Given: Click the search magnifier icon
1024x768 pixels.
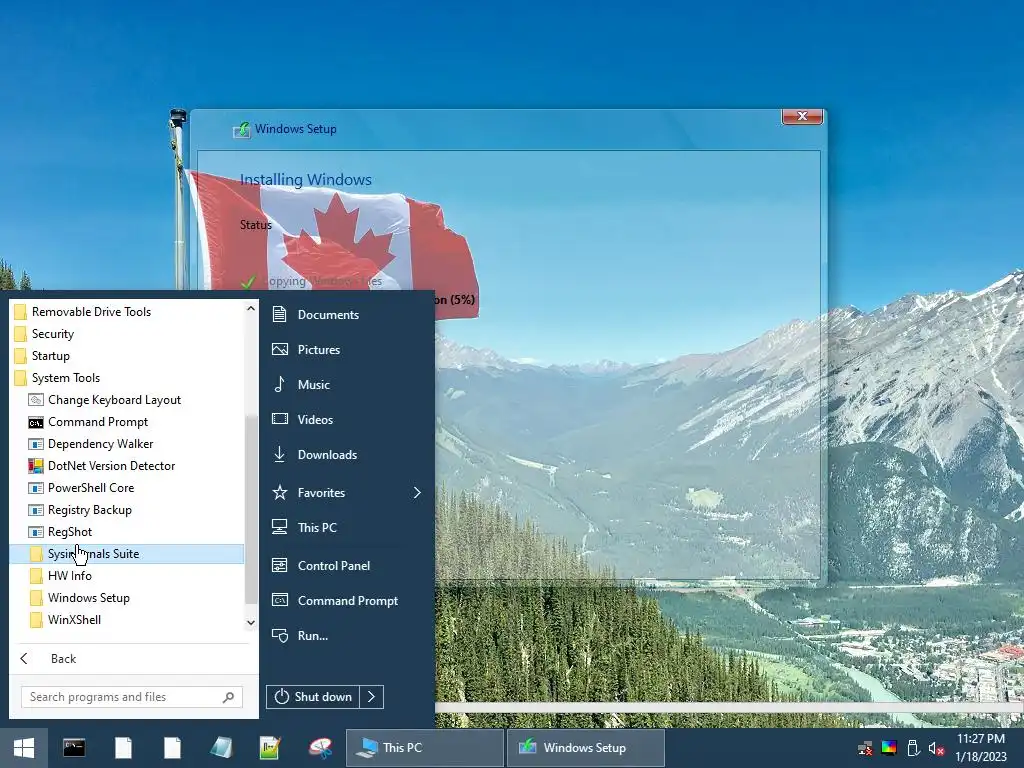Looking at the screenshot, I should [x=228, y=697].
